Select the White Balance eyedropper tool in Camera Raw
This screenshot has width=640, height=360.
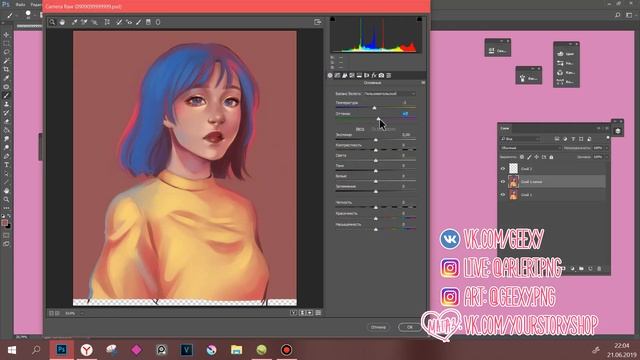pyautogui.click(x=75, y=22)
